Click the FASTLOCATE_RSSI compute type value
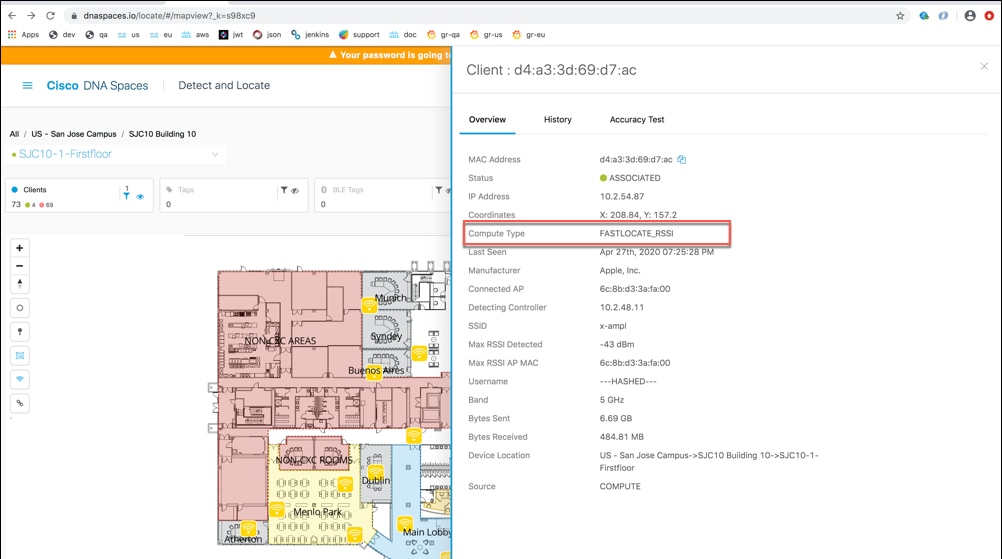This screenshot has width=1002, height=559. pos(636,234)
